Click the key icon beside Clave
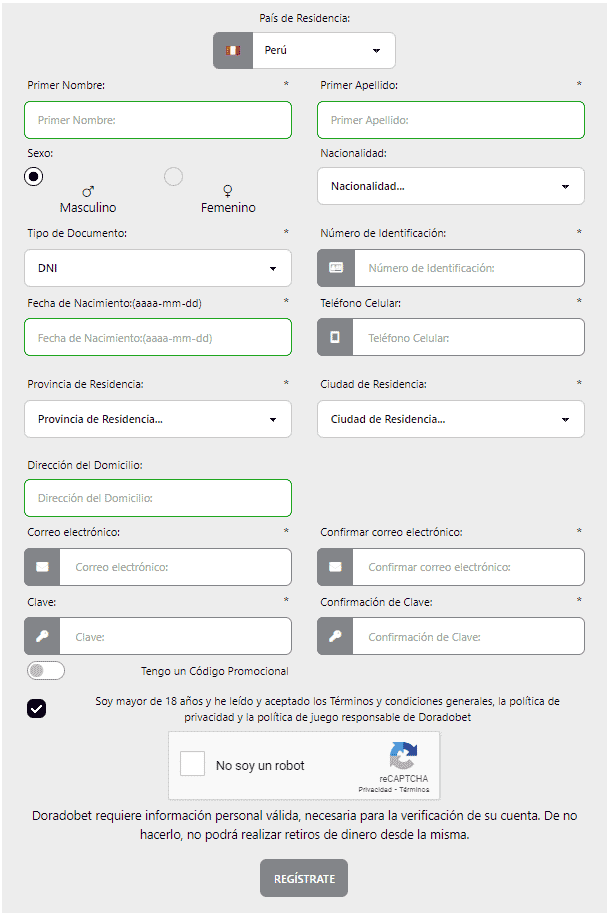Screen dimensions: 608x916 click(42, 636)
